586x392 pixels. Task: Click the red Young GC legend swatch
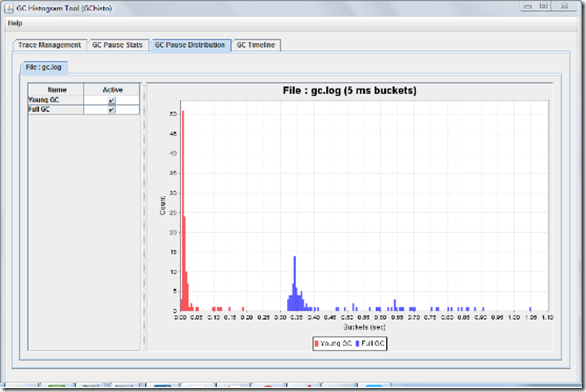point(317,343)
